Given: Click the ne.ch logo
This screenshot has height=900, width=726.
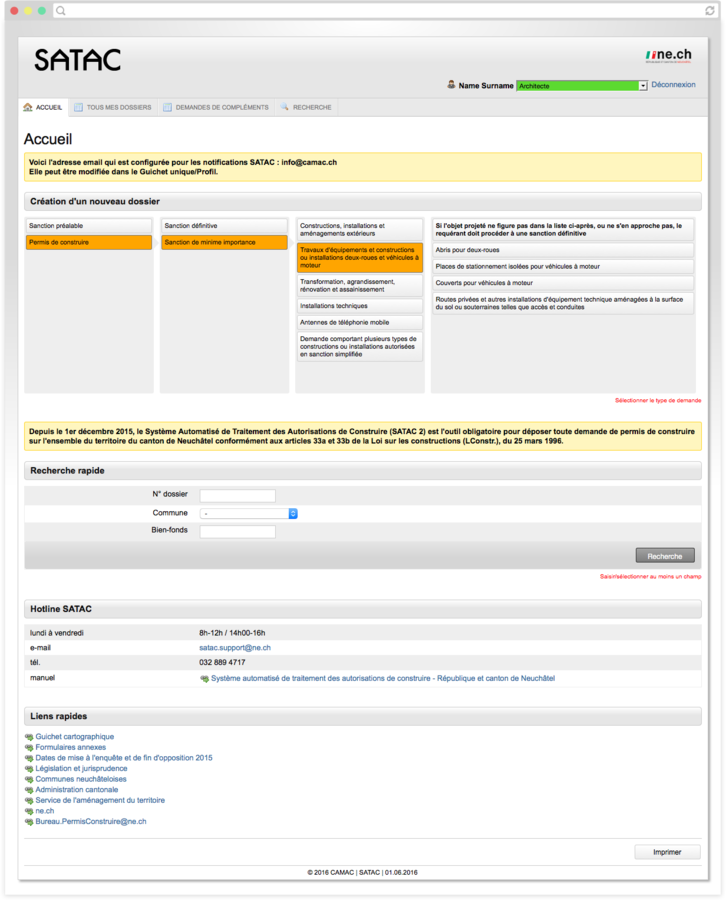Looking at the screenshot, I should tap(669, 55).
